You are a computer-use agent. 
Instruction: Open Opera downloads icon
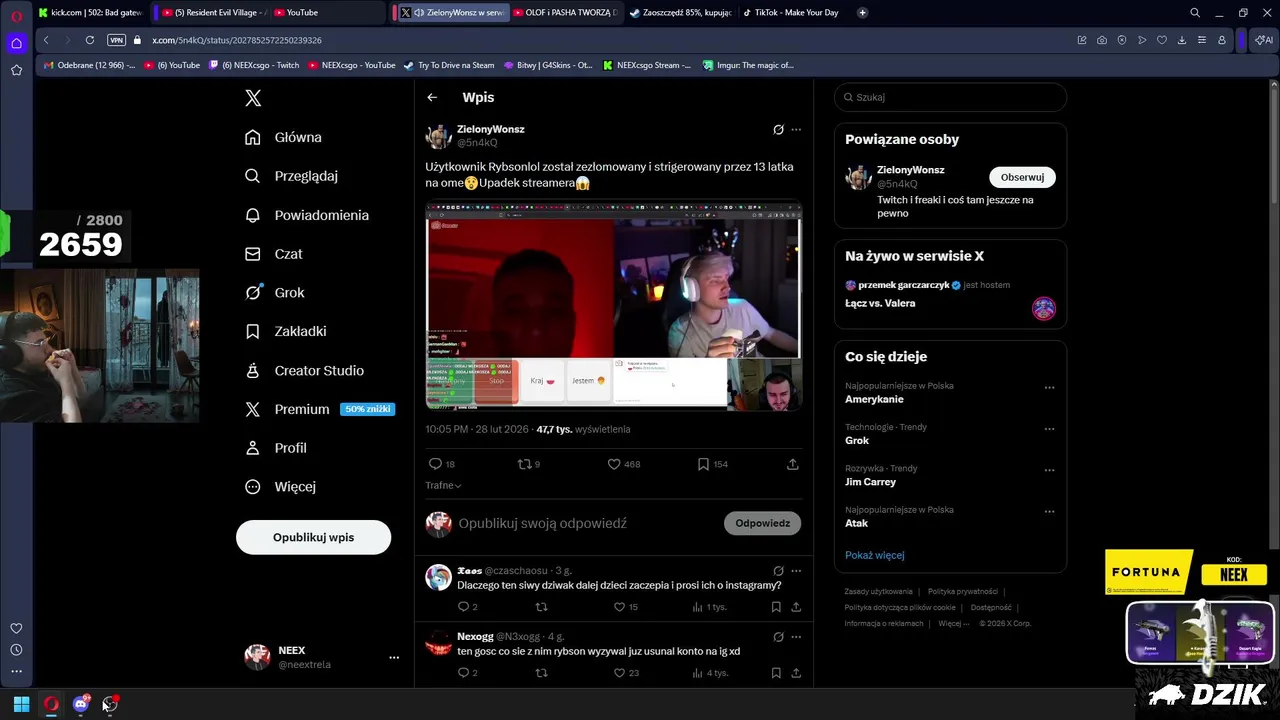click(1182, 40)
